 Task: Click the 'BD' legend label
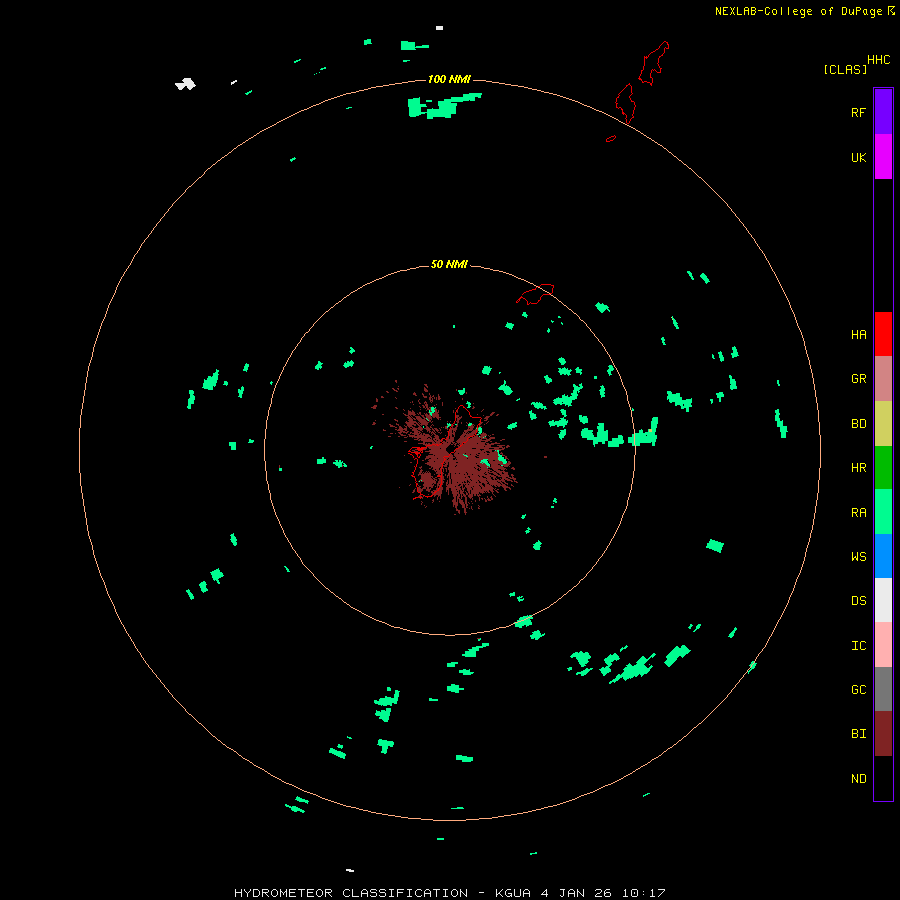(858, 424)
